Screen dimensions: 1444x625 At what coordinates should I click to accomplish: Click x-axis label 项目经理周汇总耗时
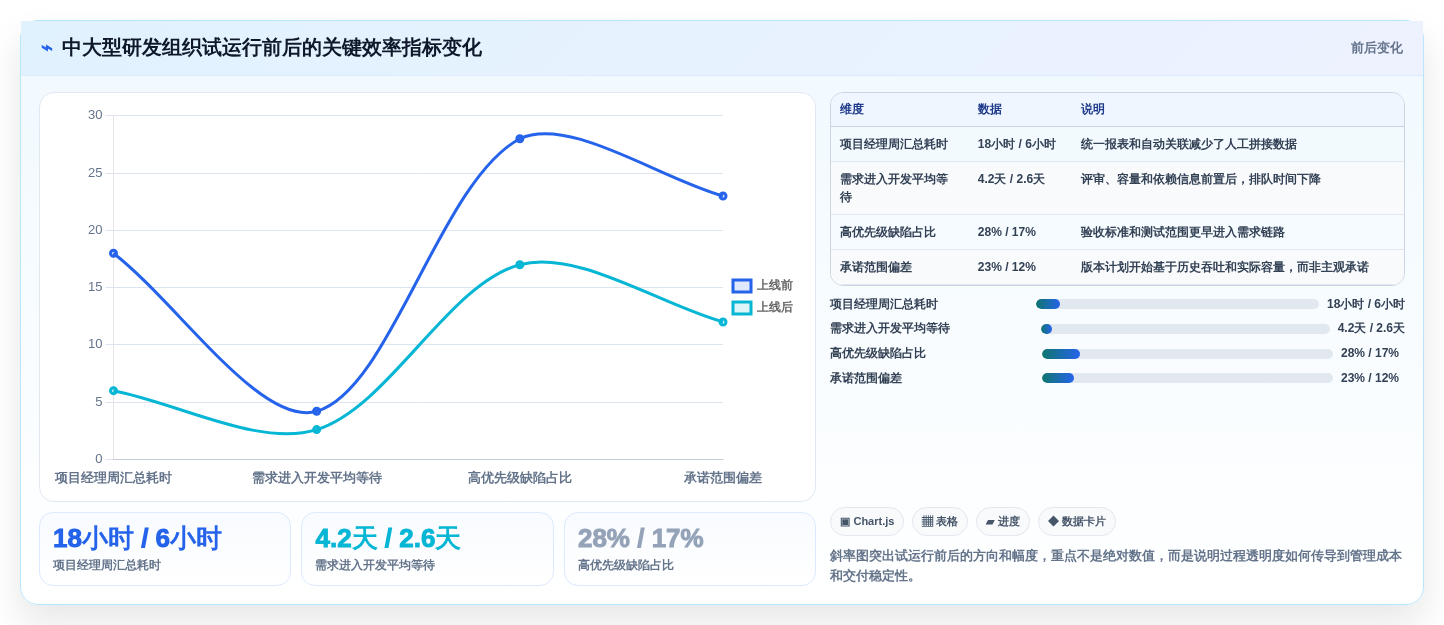113,478
